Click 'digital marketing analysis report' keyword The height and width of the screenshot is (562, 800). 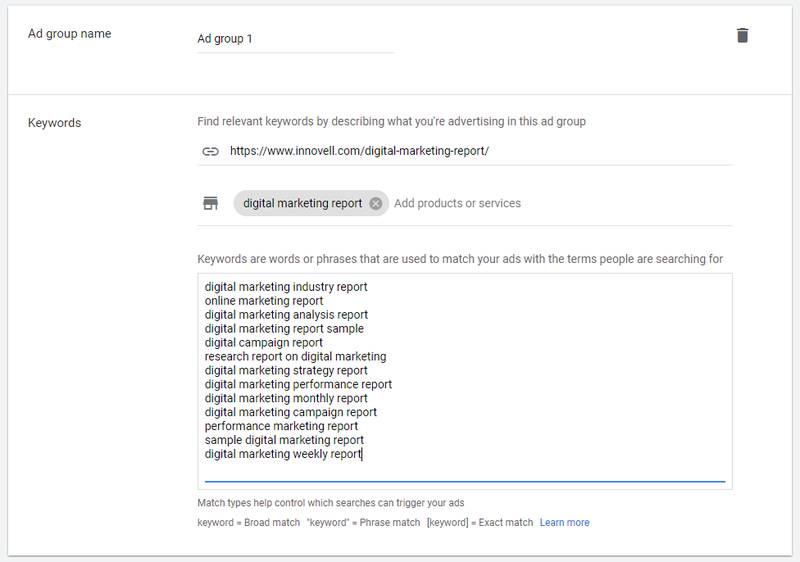[x=286, y=315]
